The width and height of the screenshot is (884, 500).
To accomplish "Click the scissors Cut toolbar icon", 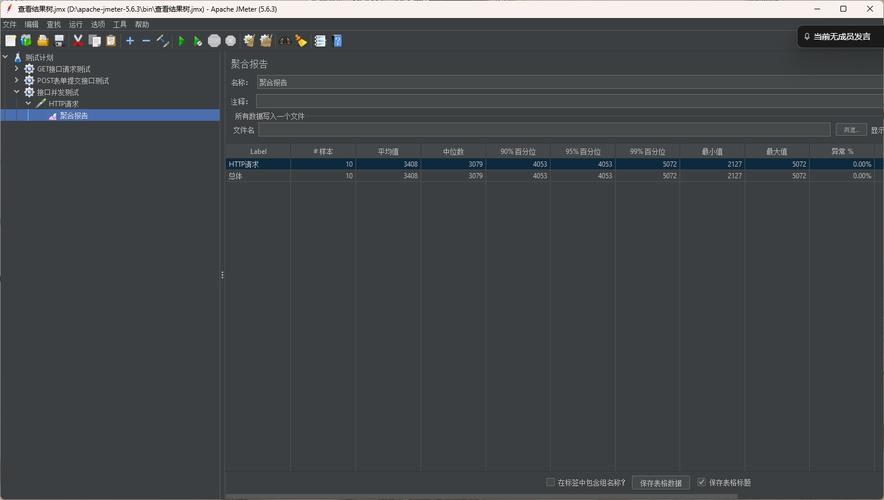I will point(78,41).
